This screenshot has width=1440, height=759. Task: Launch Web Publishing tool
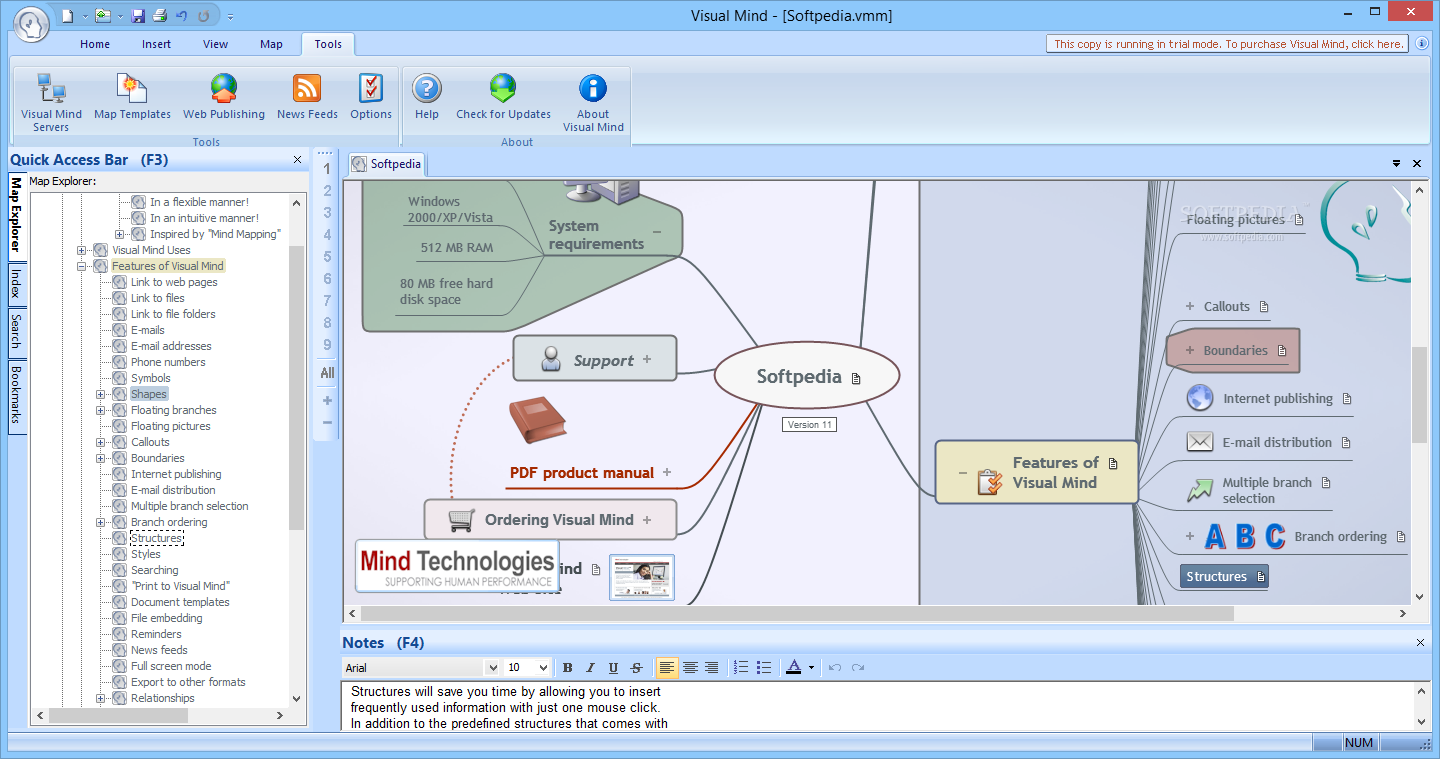click(x=224, y=97)
